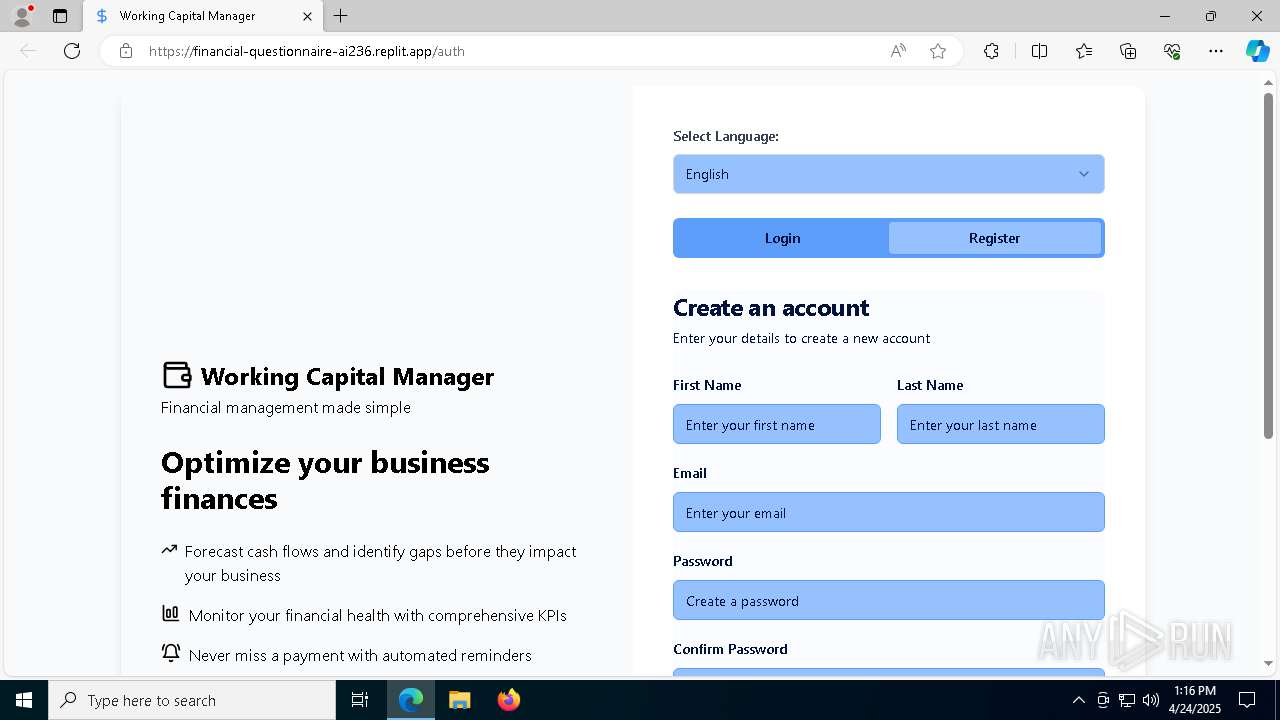Focus the Last Name field
This screenshot has height=720, width=1280.
[x=1000, y=424]
